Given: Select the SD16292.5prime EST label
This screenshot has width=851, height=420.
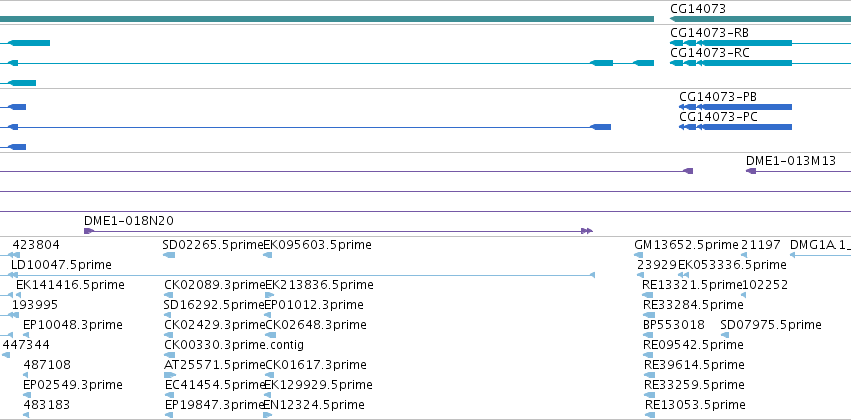Looking at the screenshot, I should [x=214, y=305].
